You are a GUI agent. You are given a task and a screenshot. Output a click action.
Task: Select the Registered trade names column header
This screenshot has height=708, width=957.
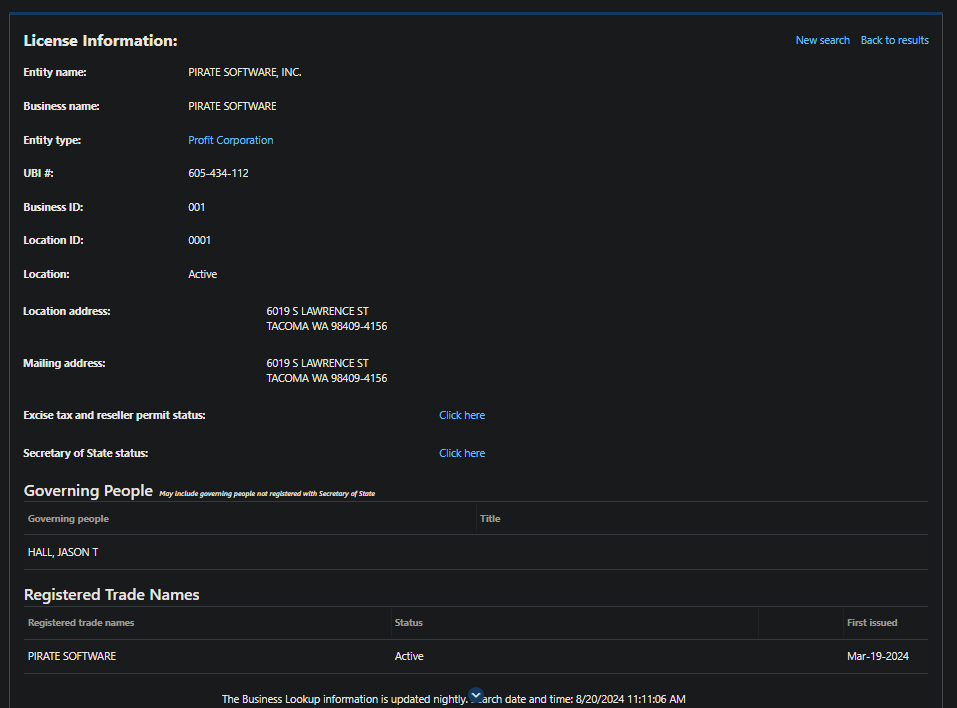coord(81,623)
